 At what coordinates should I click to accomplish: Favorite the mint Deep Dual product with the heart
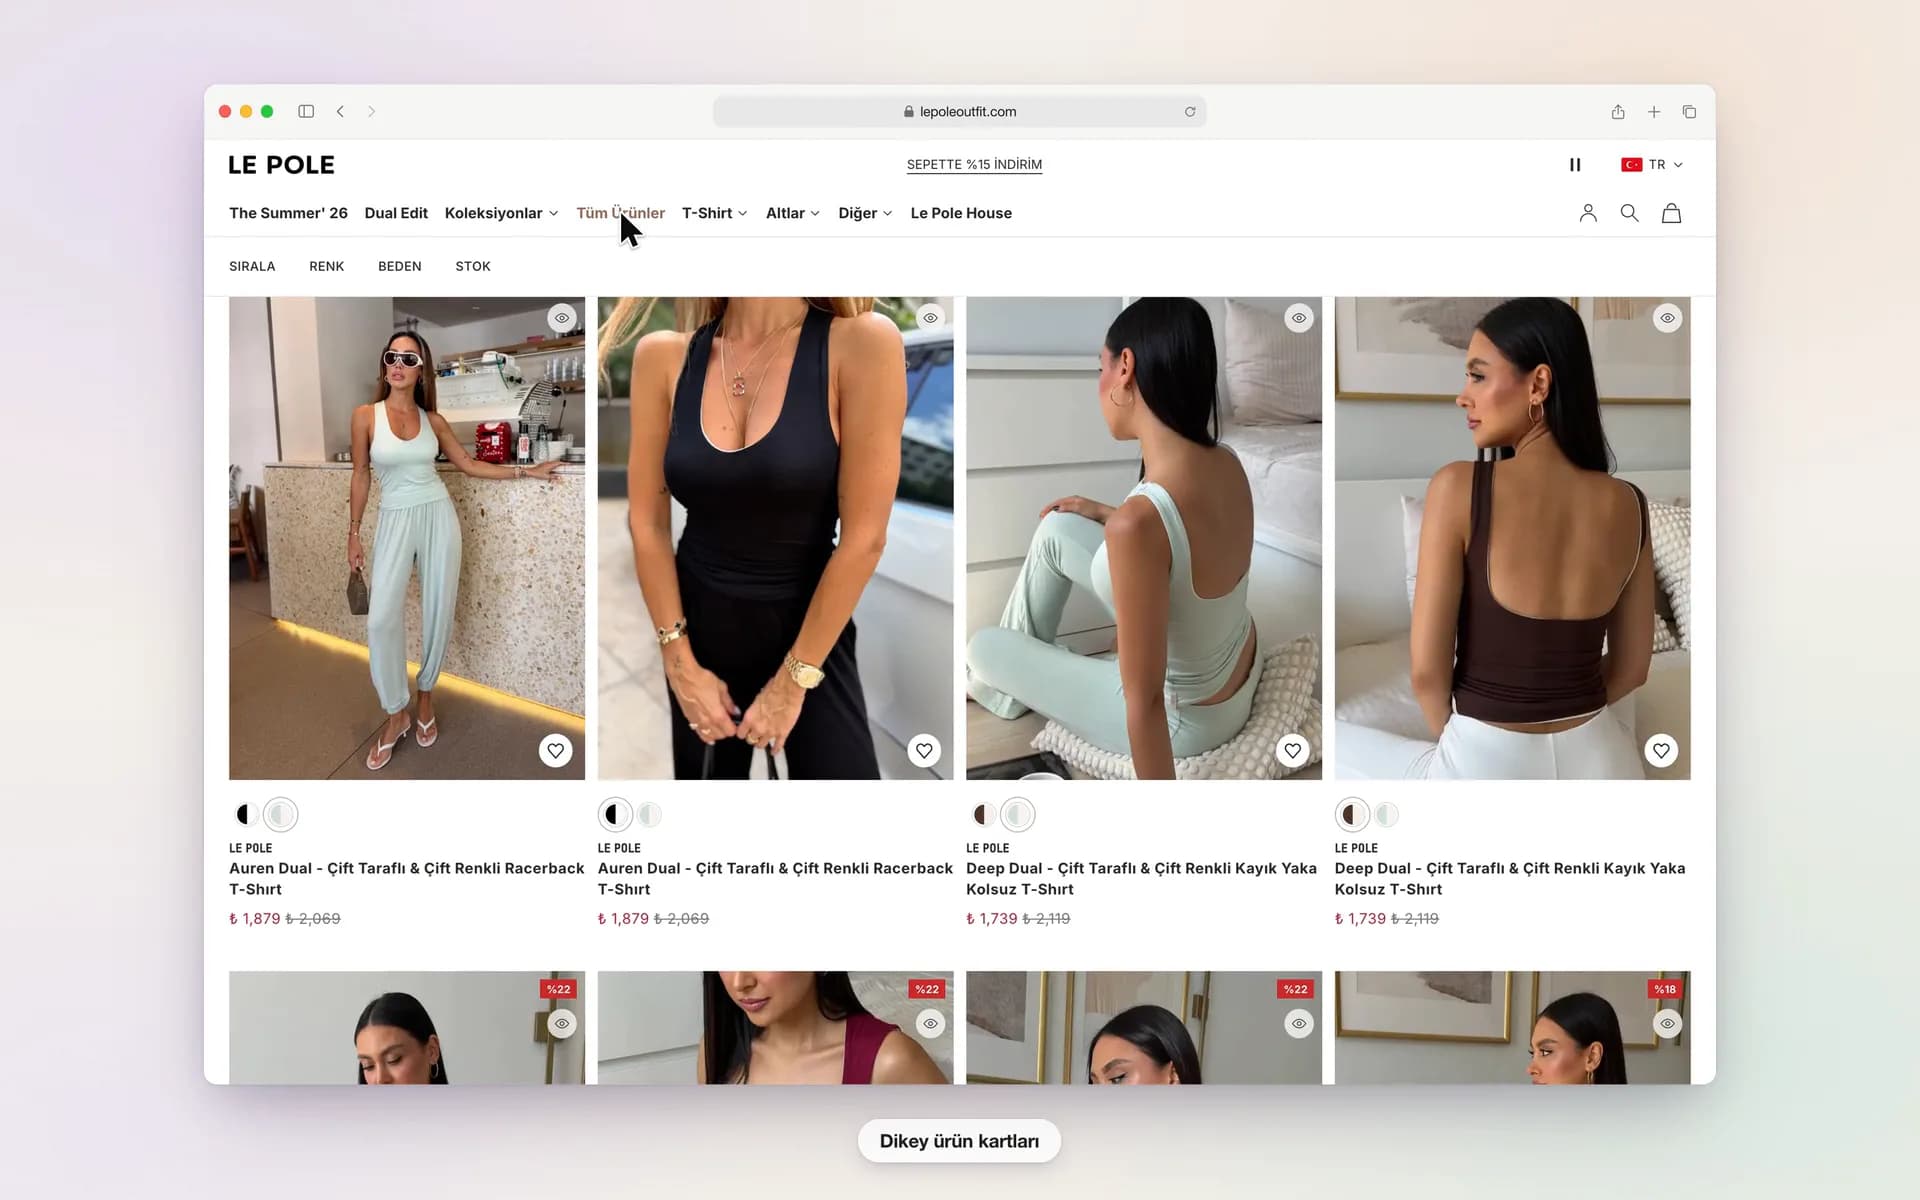[1292, 751]
